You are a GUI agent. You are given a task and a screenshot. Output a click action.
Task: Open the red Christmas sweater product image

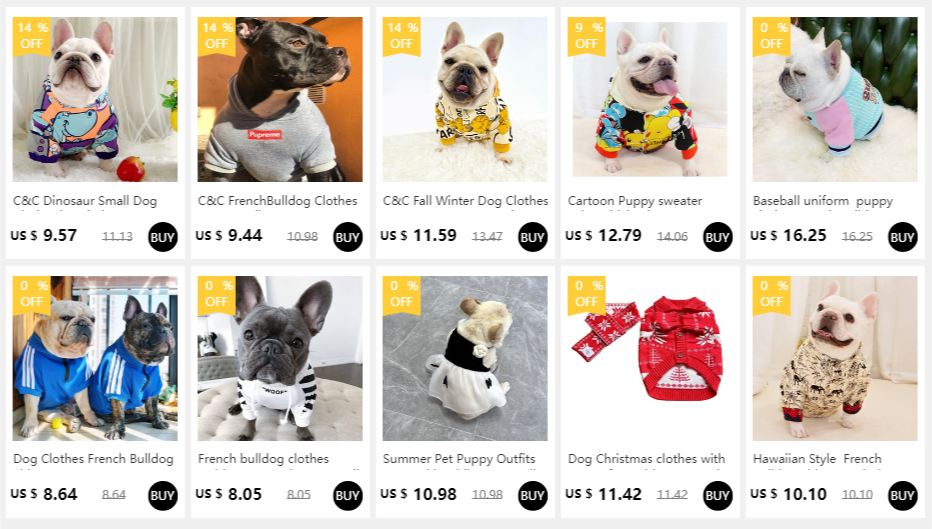pyautogui.click(x=650, y=358)
